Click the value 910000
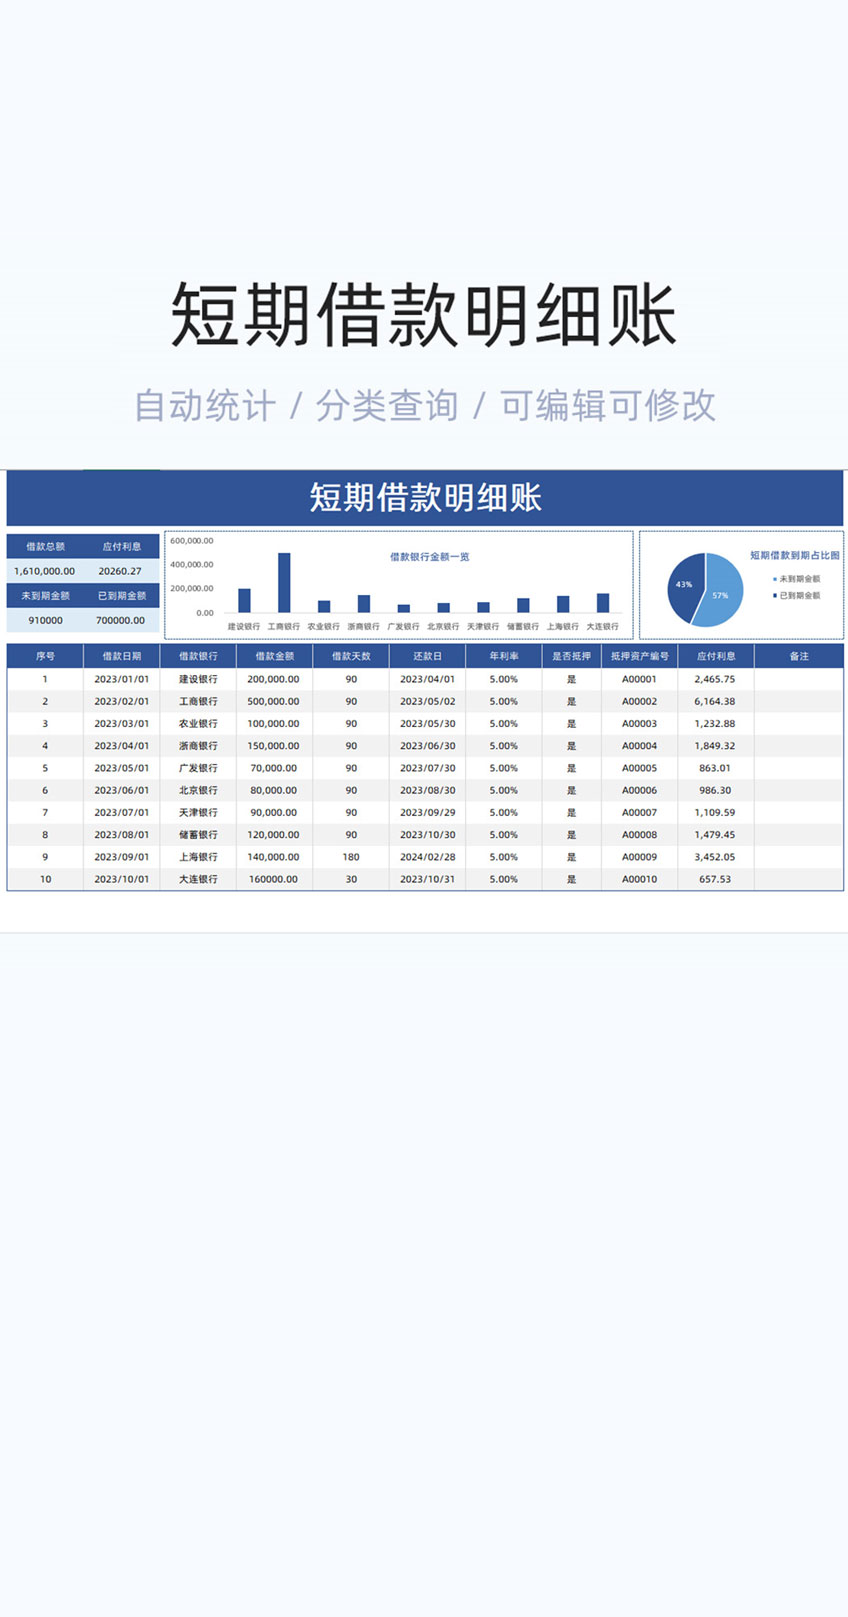The width and height of the screenshot is (848, 1617). pos(45,620)
